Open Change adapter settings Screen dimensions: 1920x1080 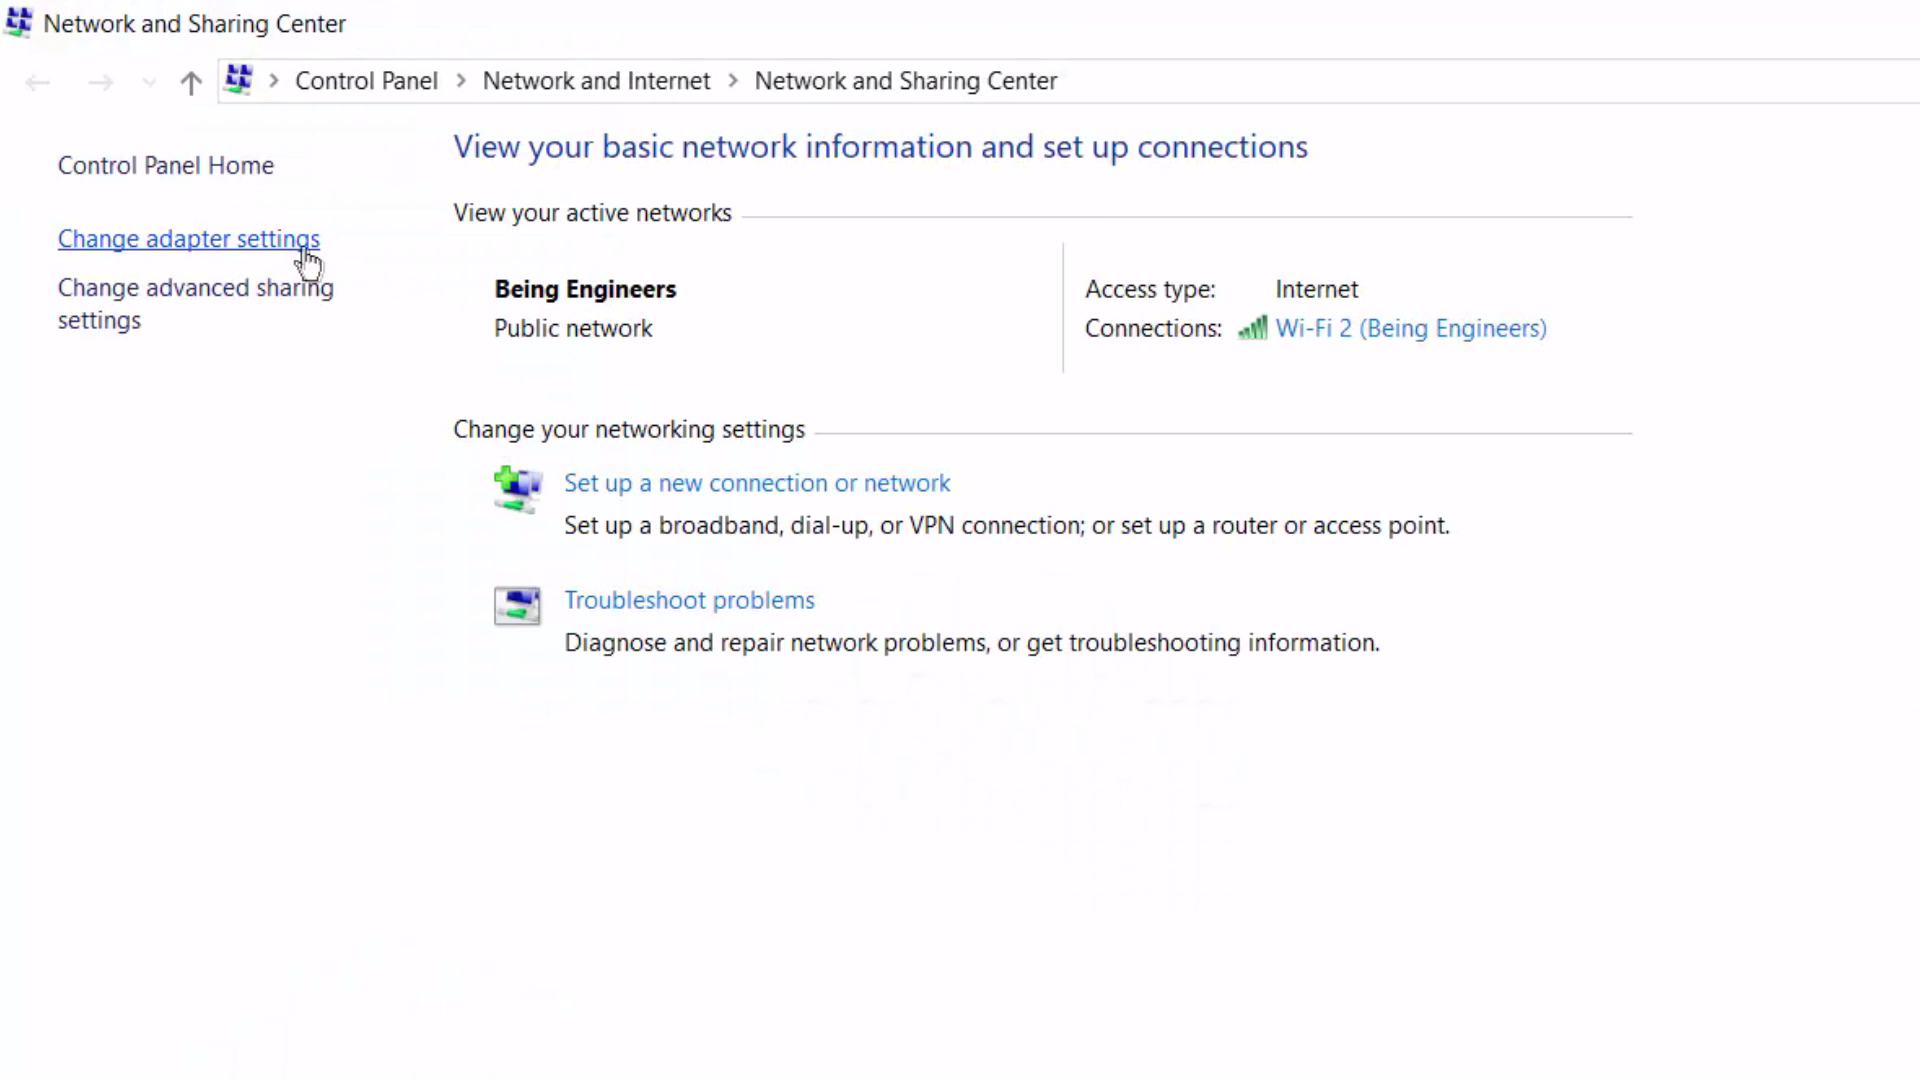[x=189, y=239]
